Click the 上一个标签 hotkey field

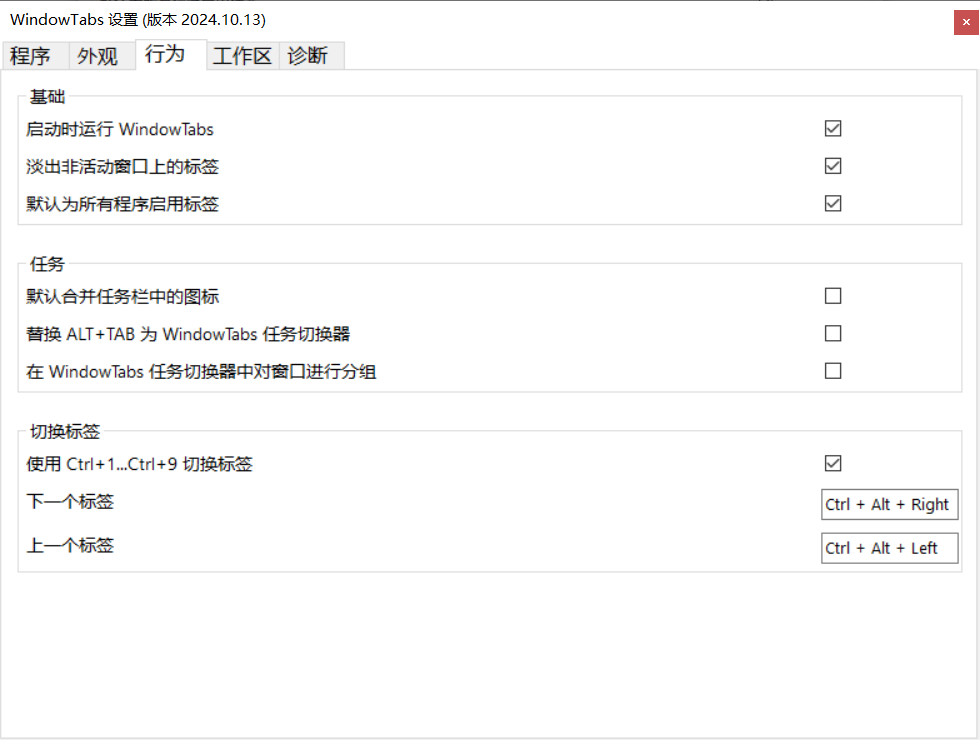tap(889, 548)
